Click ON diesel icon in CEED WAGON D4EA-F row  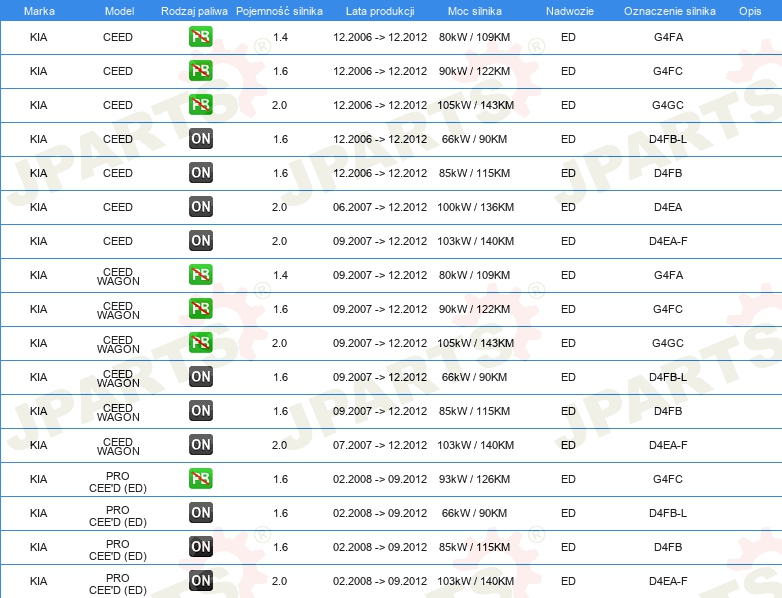coord(200,444)
